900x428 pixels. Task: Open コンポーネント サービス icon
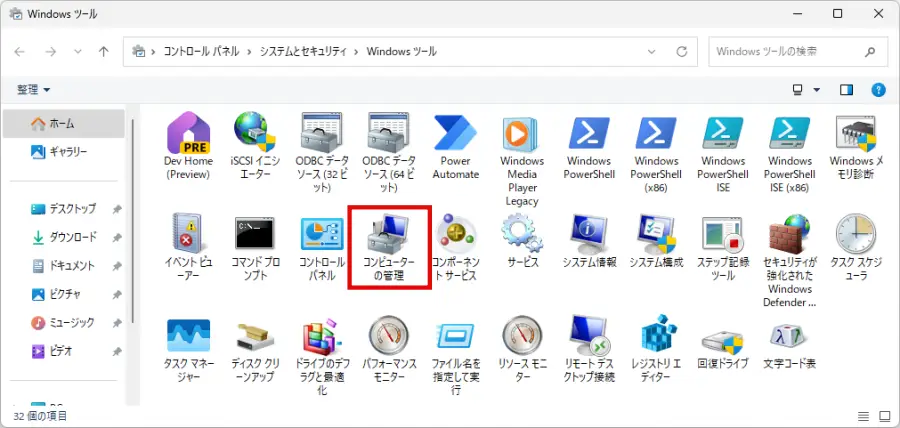(x=455, y=234)
